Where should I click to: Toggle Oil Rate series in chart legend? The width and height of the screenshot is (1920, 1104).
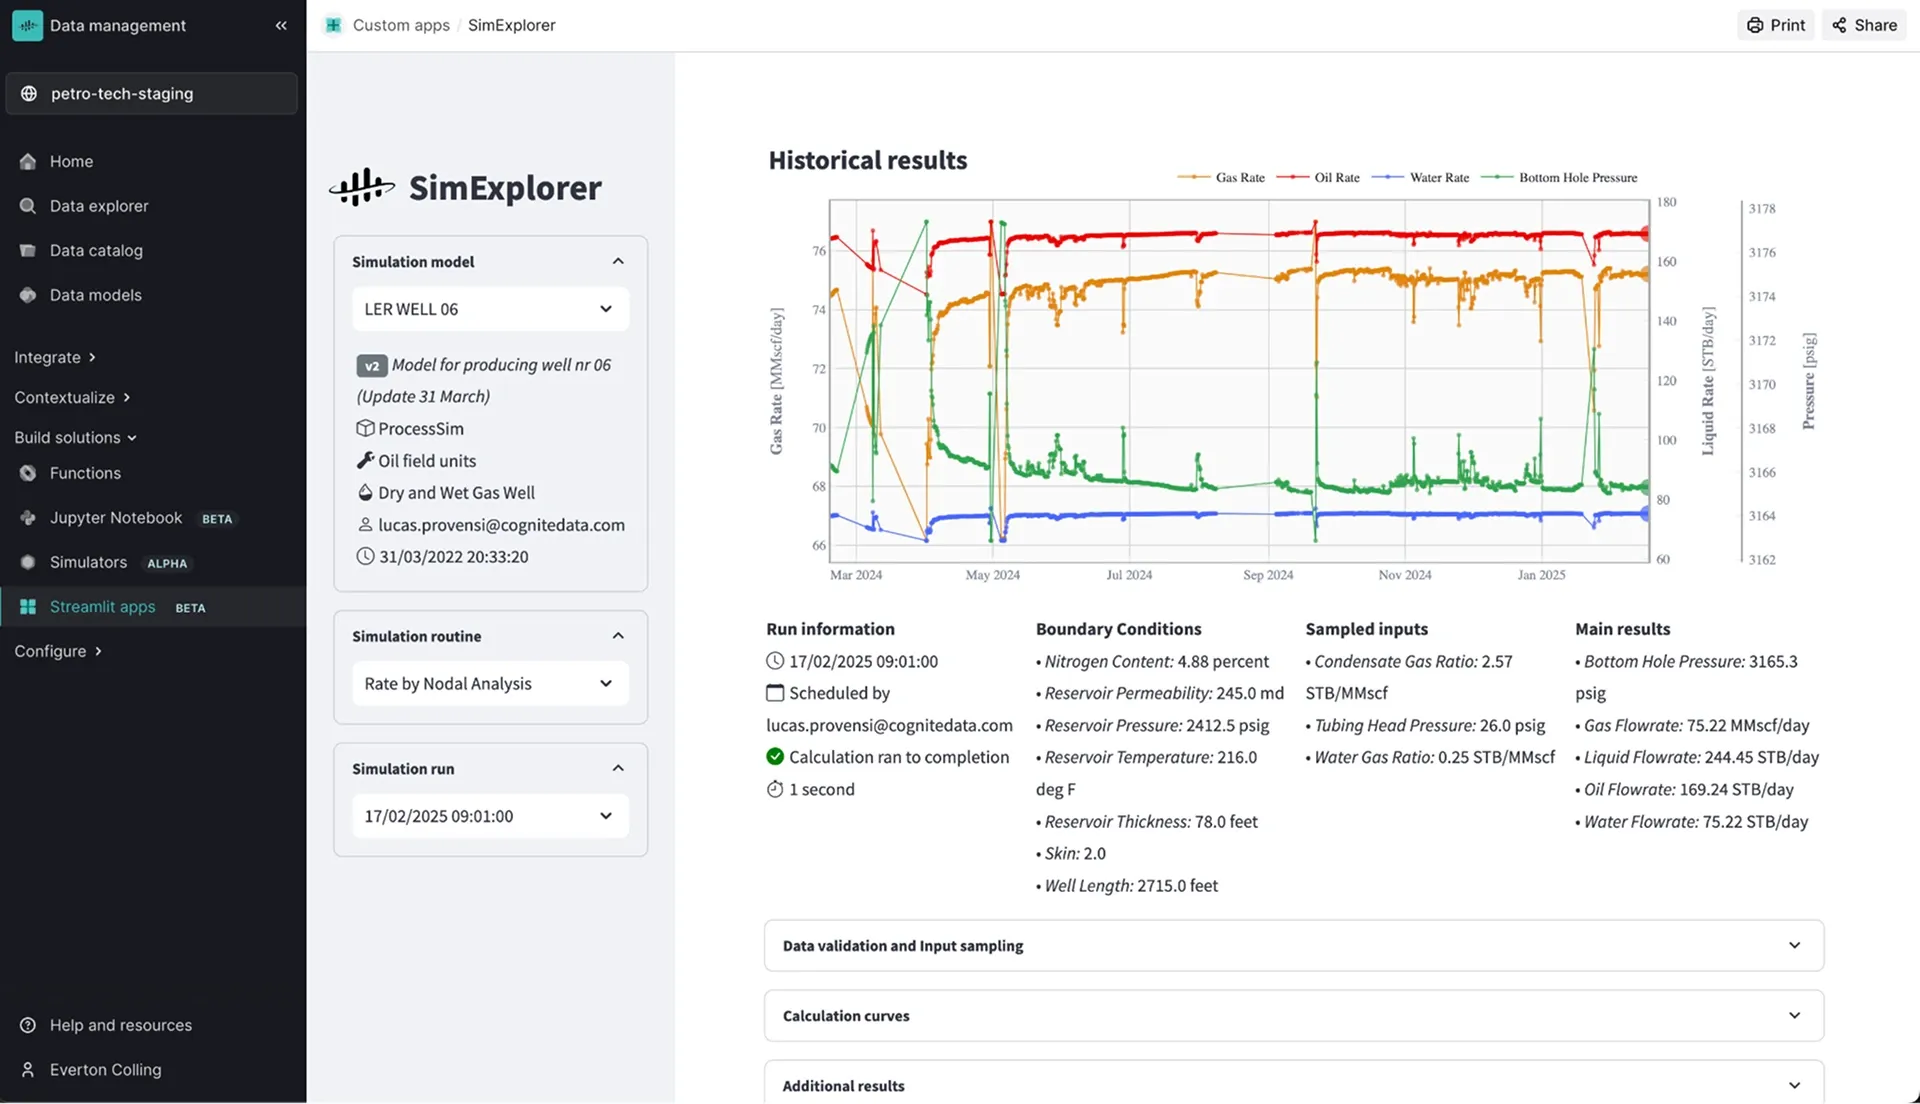pyautogui.click(x=1318, y=177)
